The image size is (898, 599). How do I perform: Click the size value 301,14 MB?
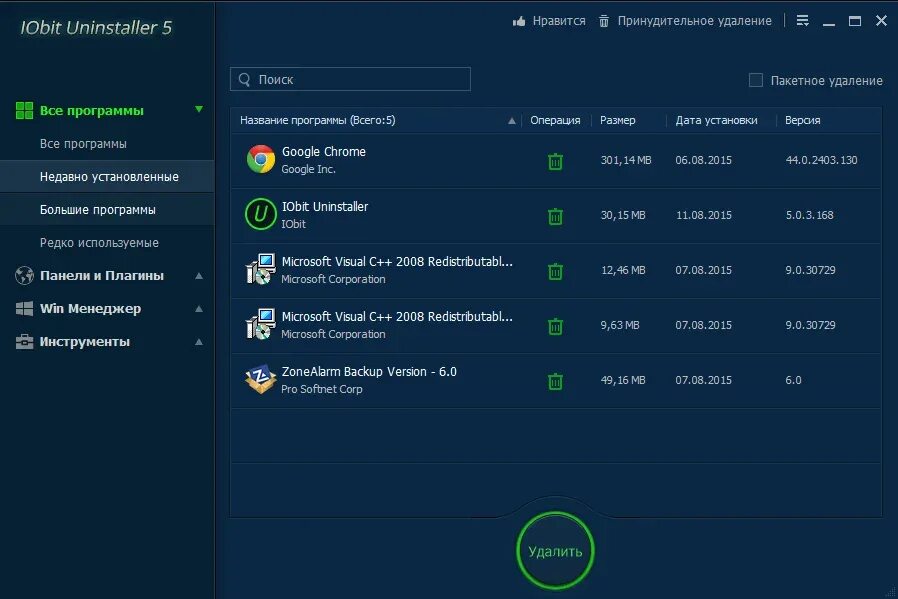click(x=625, y=160)
